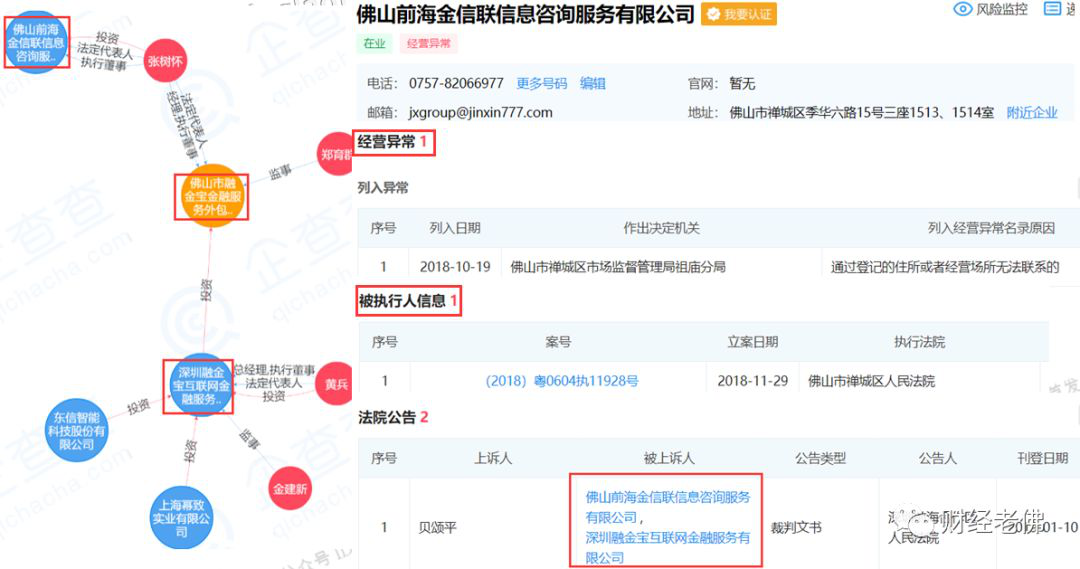Click the 编辑 link beside phone
Viewport: 1080px width, 569px height.
(x=592, y=83)
